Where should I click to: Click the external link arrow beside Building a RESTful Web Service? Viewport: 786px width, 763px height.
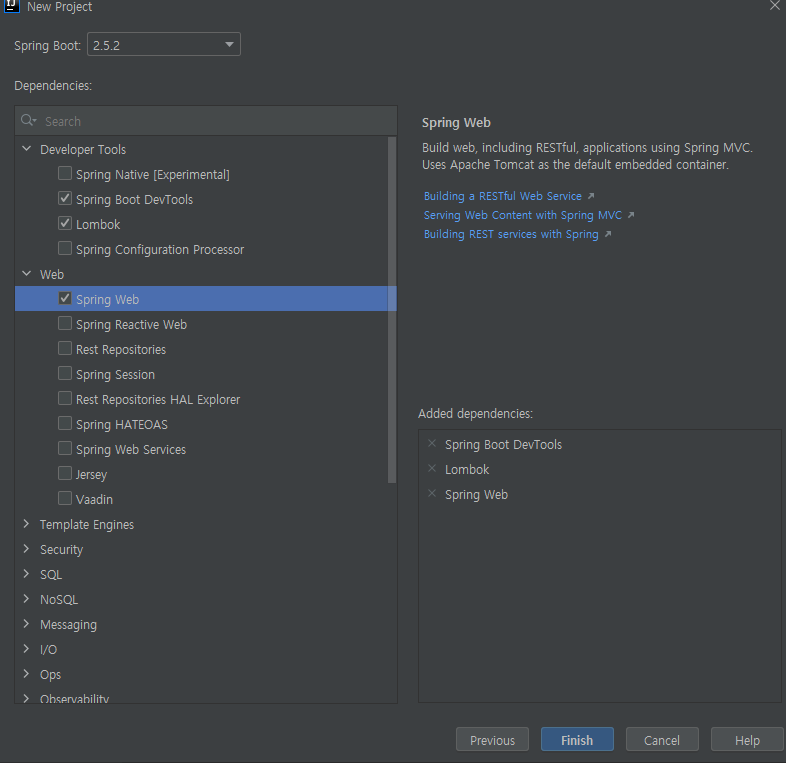click(591, 196)
